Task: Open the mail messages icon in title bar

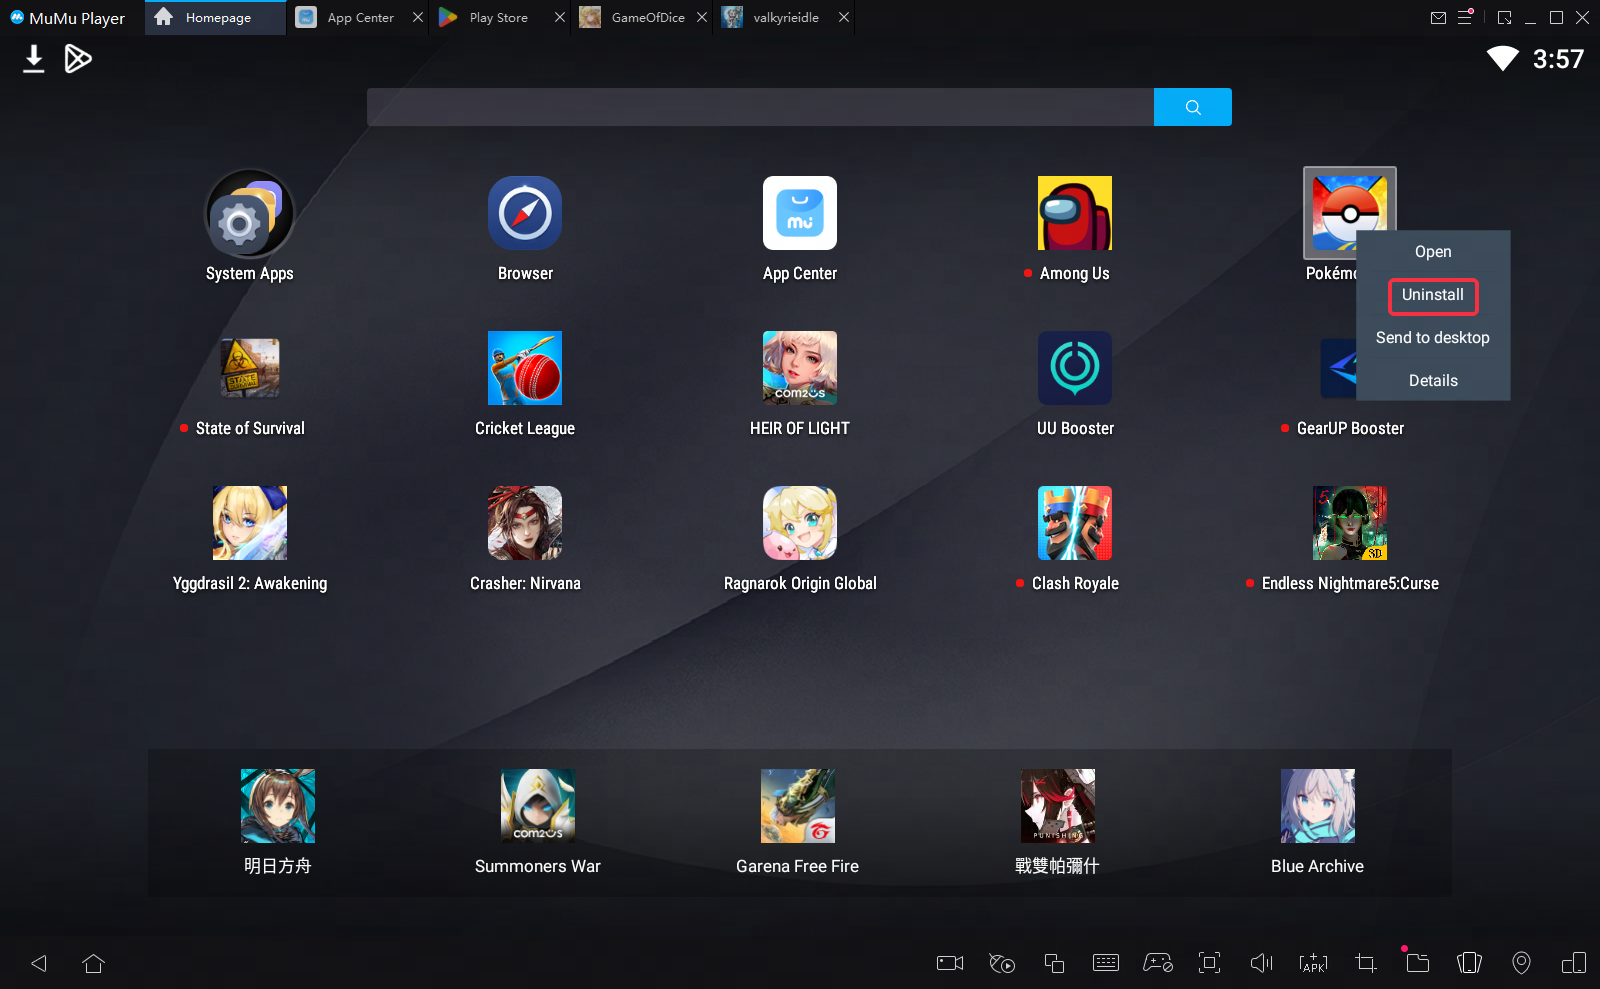Action: 1438,18
